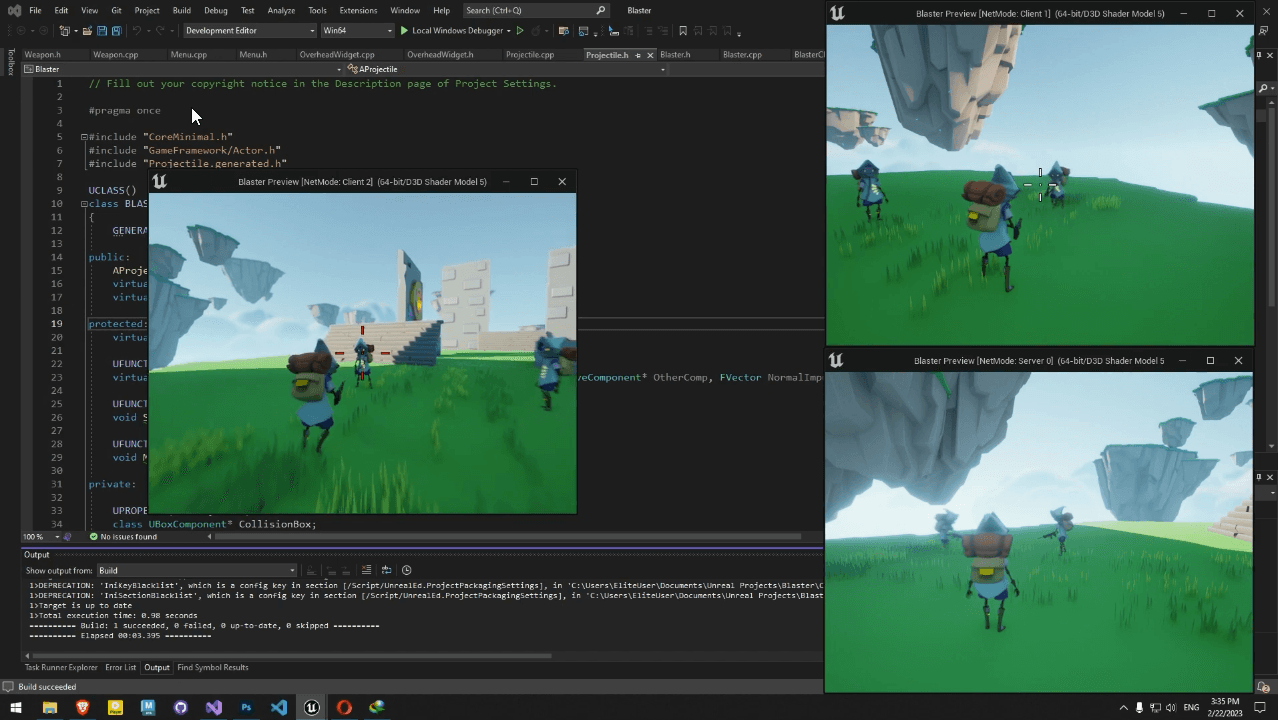Click the Visual Studio logo icon
This screenshot has width=1278, height=720.
tap(14, 10)
